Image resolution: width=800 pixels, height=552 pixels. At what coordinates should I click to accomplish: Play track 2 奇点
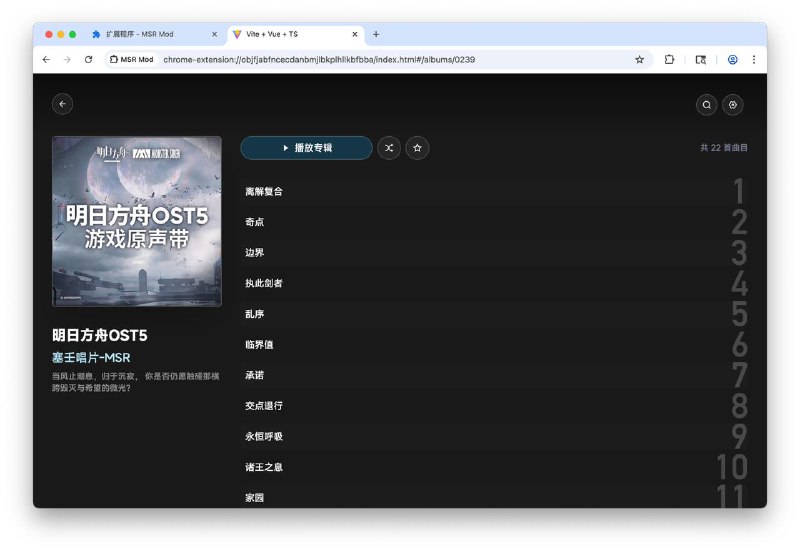494,222
